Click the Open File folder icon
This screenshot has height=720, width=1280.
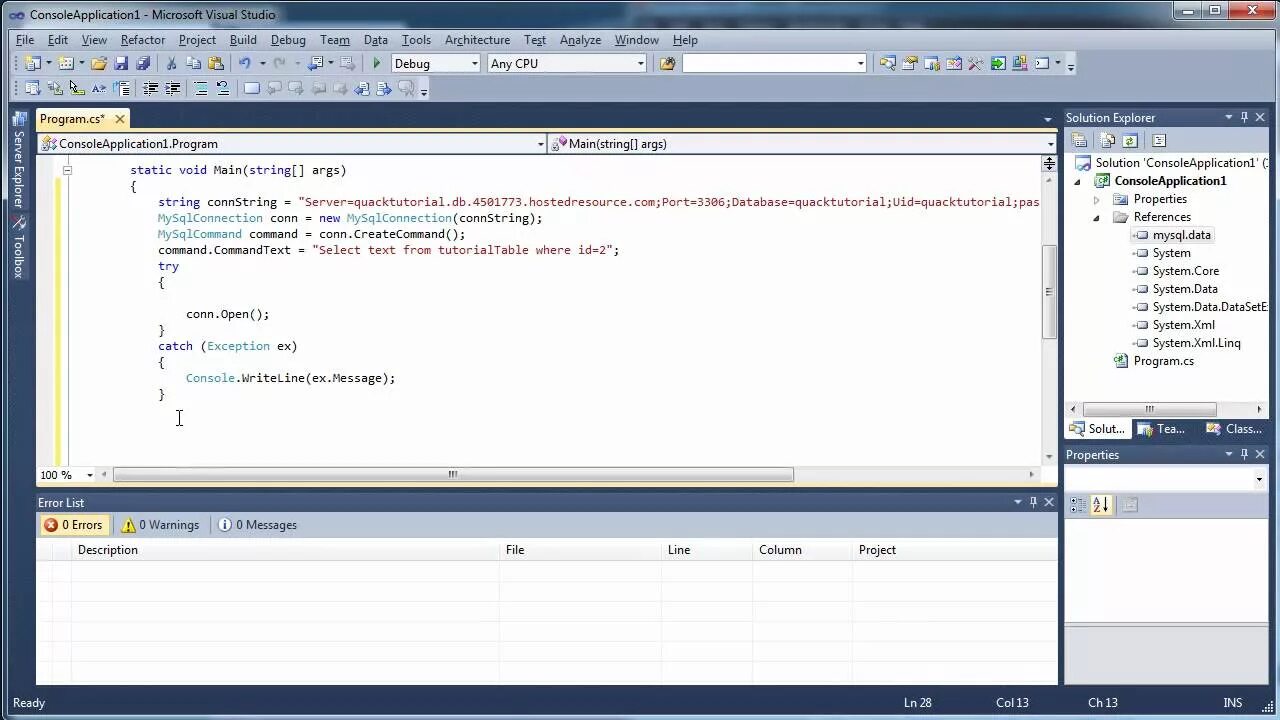pyautogui.click(x=99, y=63)
